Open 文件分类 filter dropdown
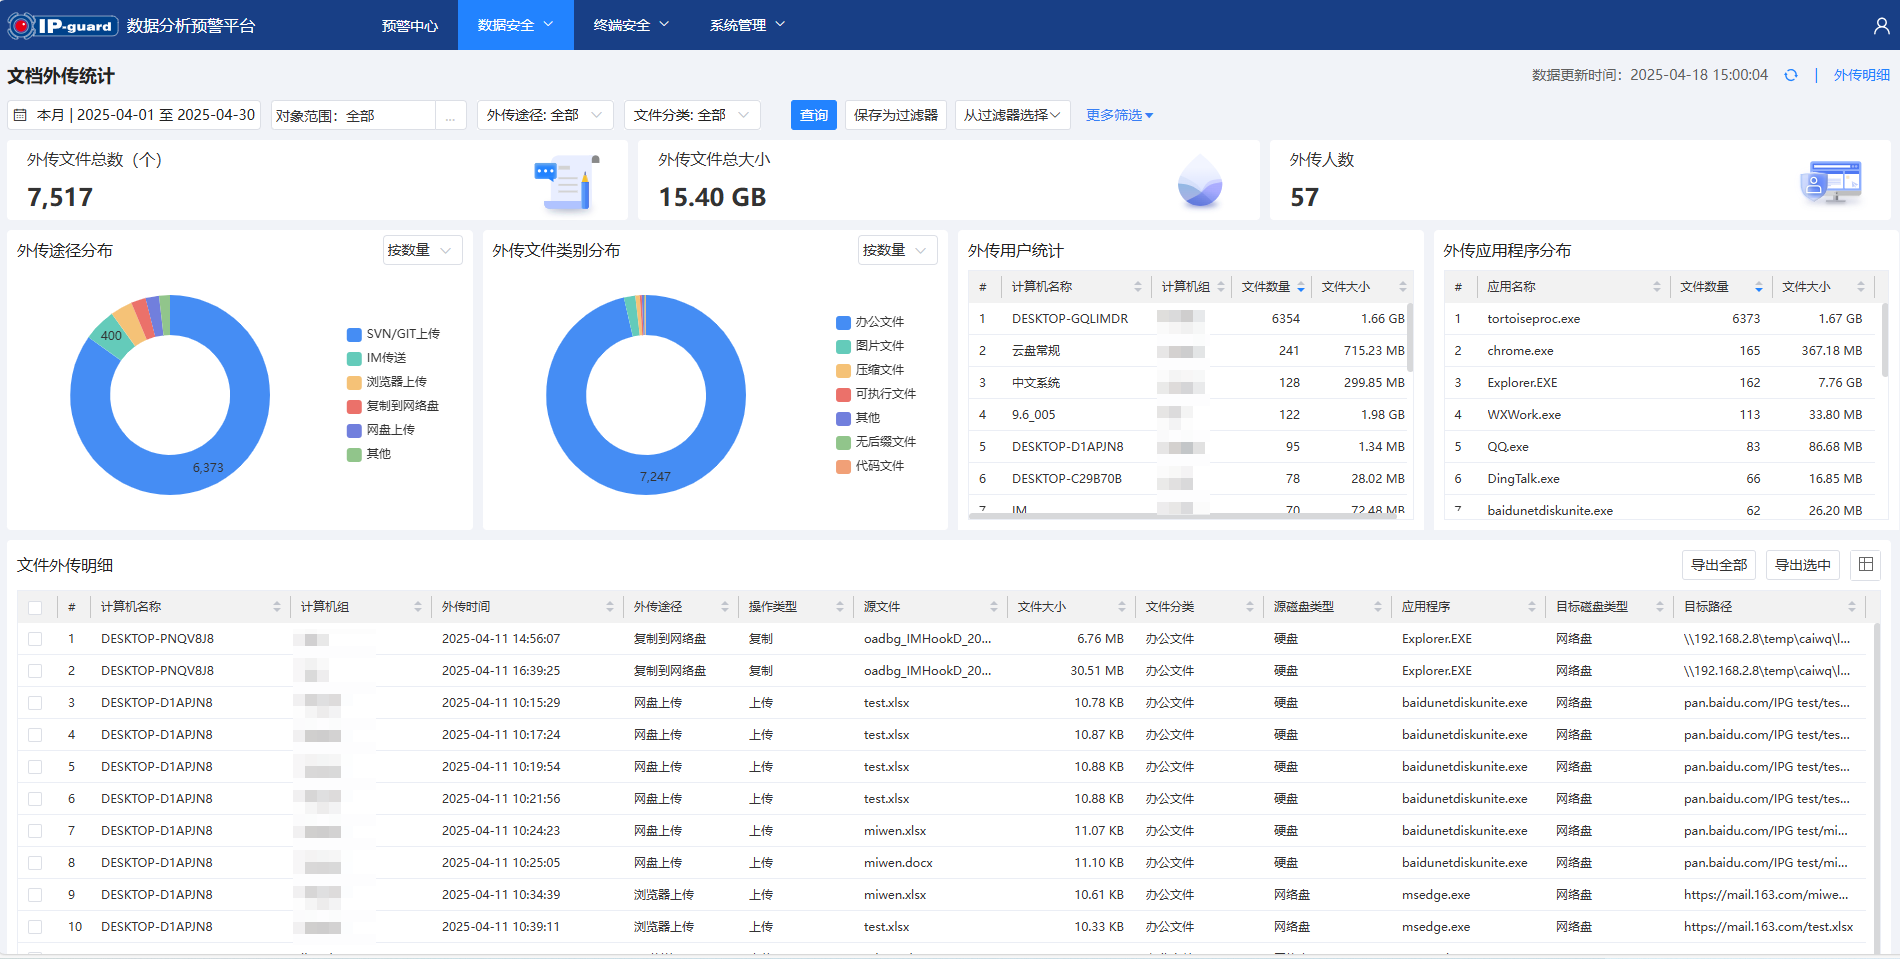 [x=692, y=115]
